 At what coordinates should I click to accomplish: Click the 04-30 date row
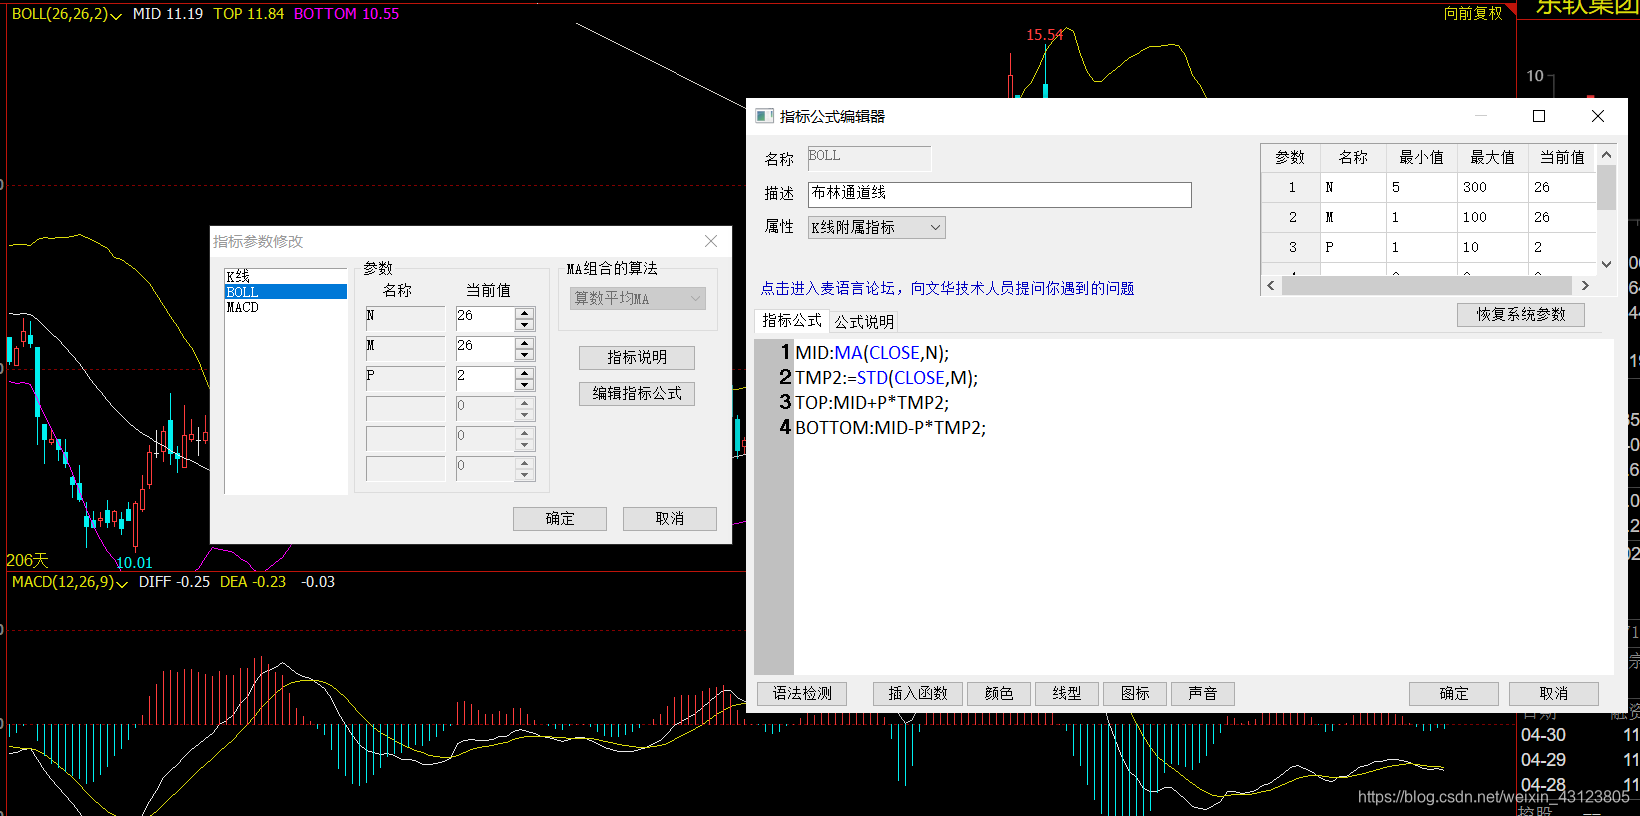click(x=1543, y=735)
